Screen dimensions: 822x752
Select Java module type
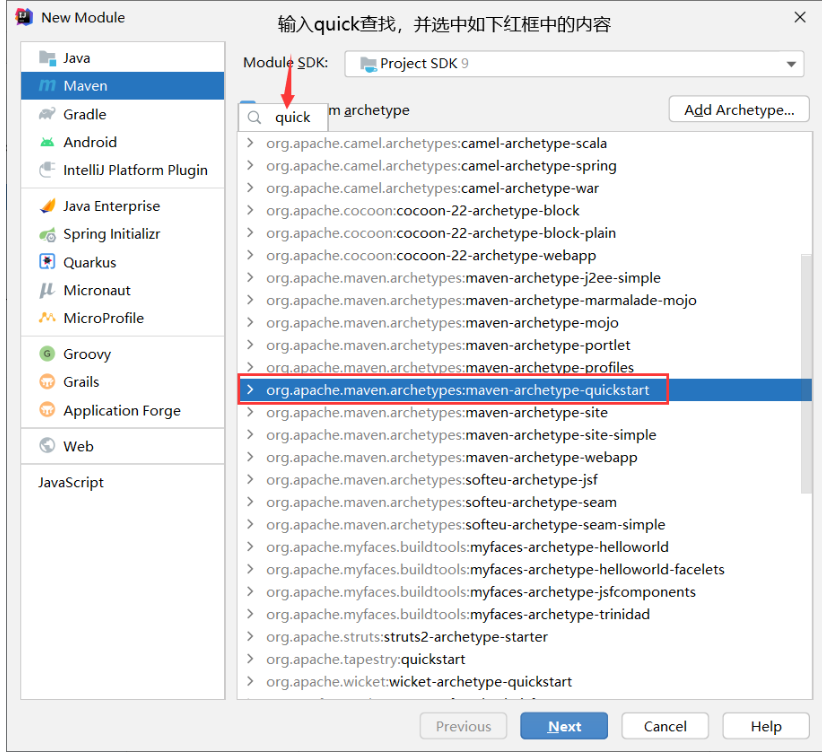[123, 58]
